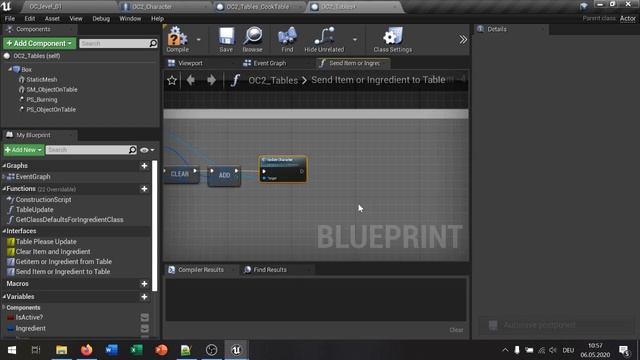The height and width of the screenshot is (360, 640).
Task: Open the Window menu
Action: [x=130, y=19]
